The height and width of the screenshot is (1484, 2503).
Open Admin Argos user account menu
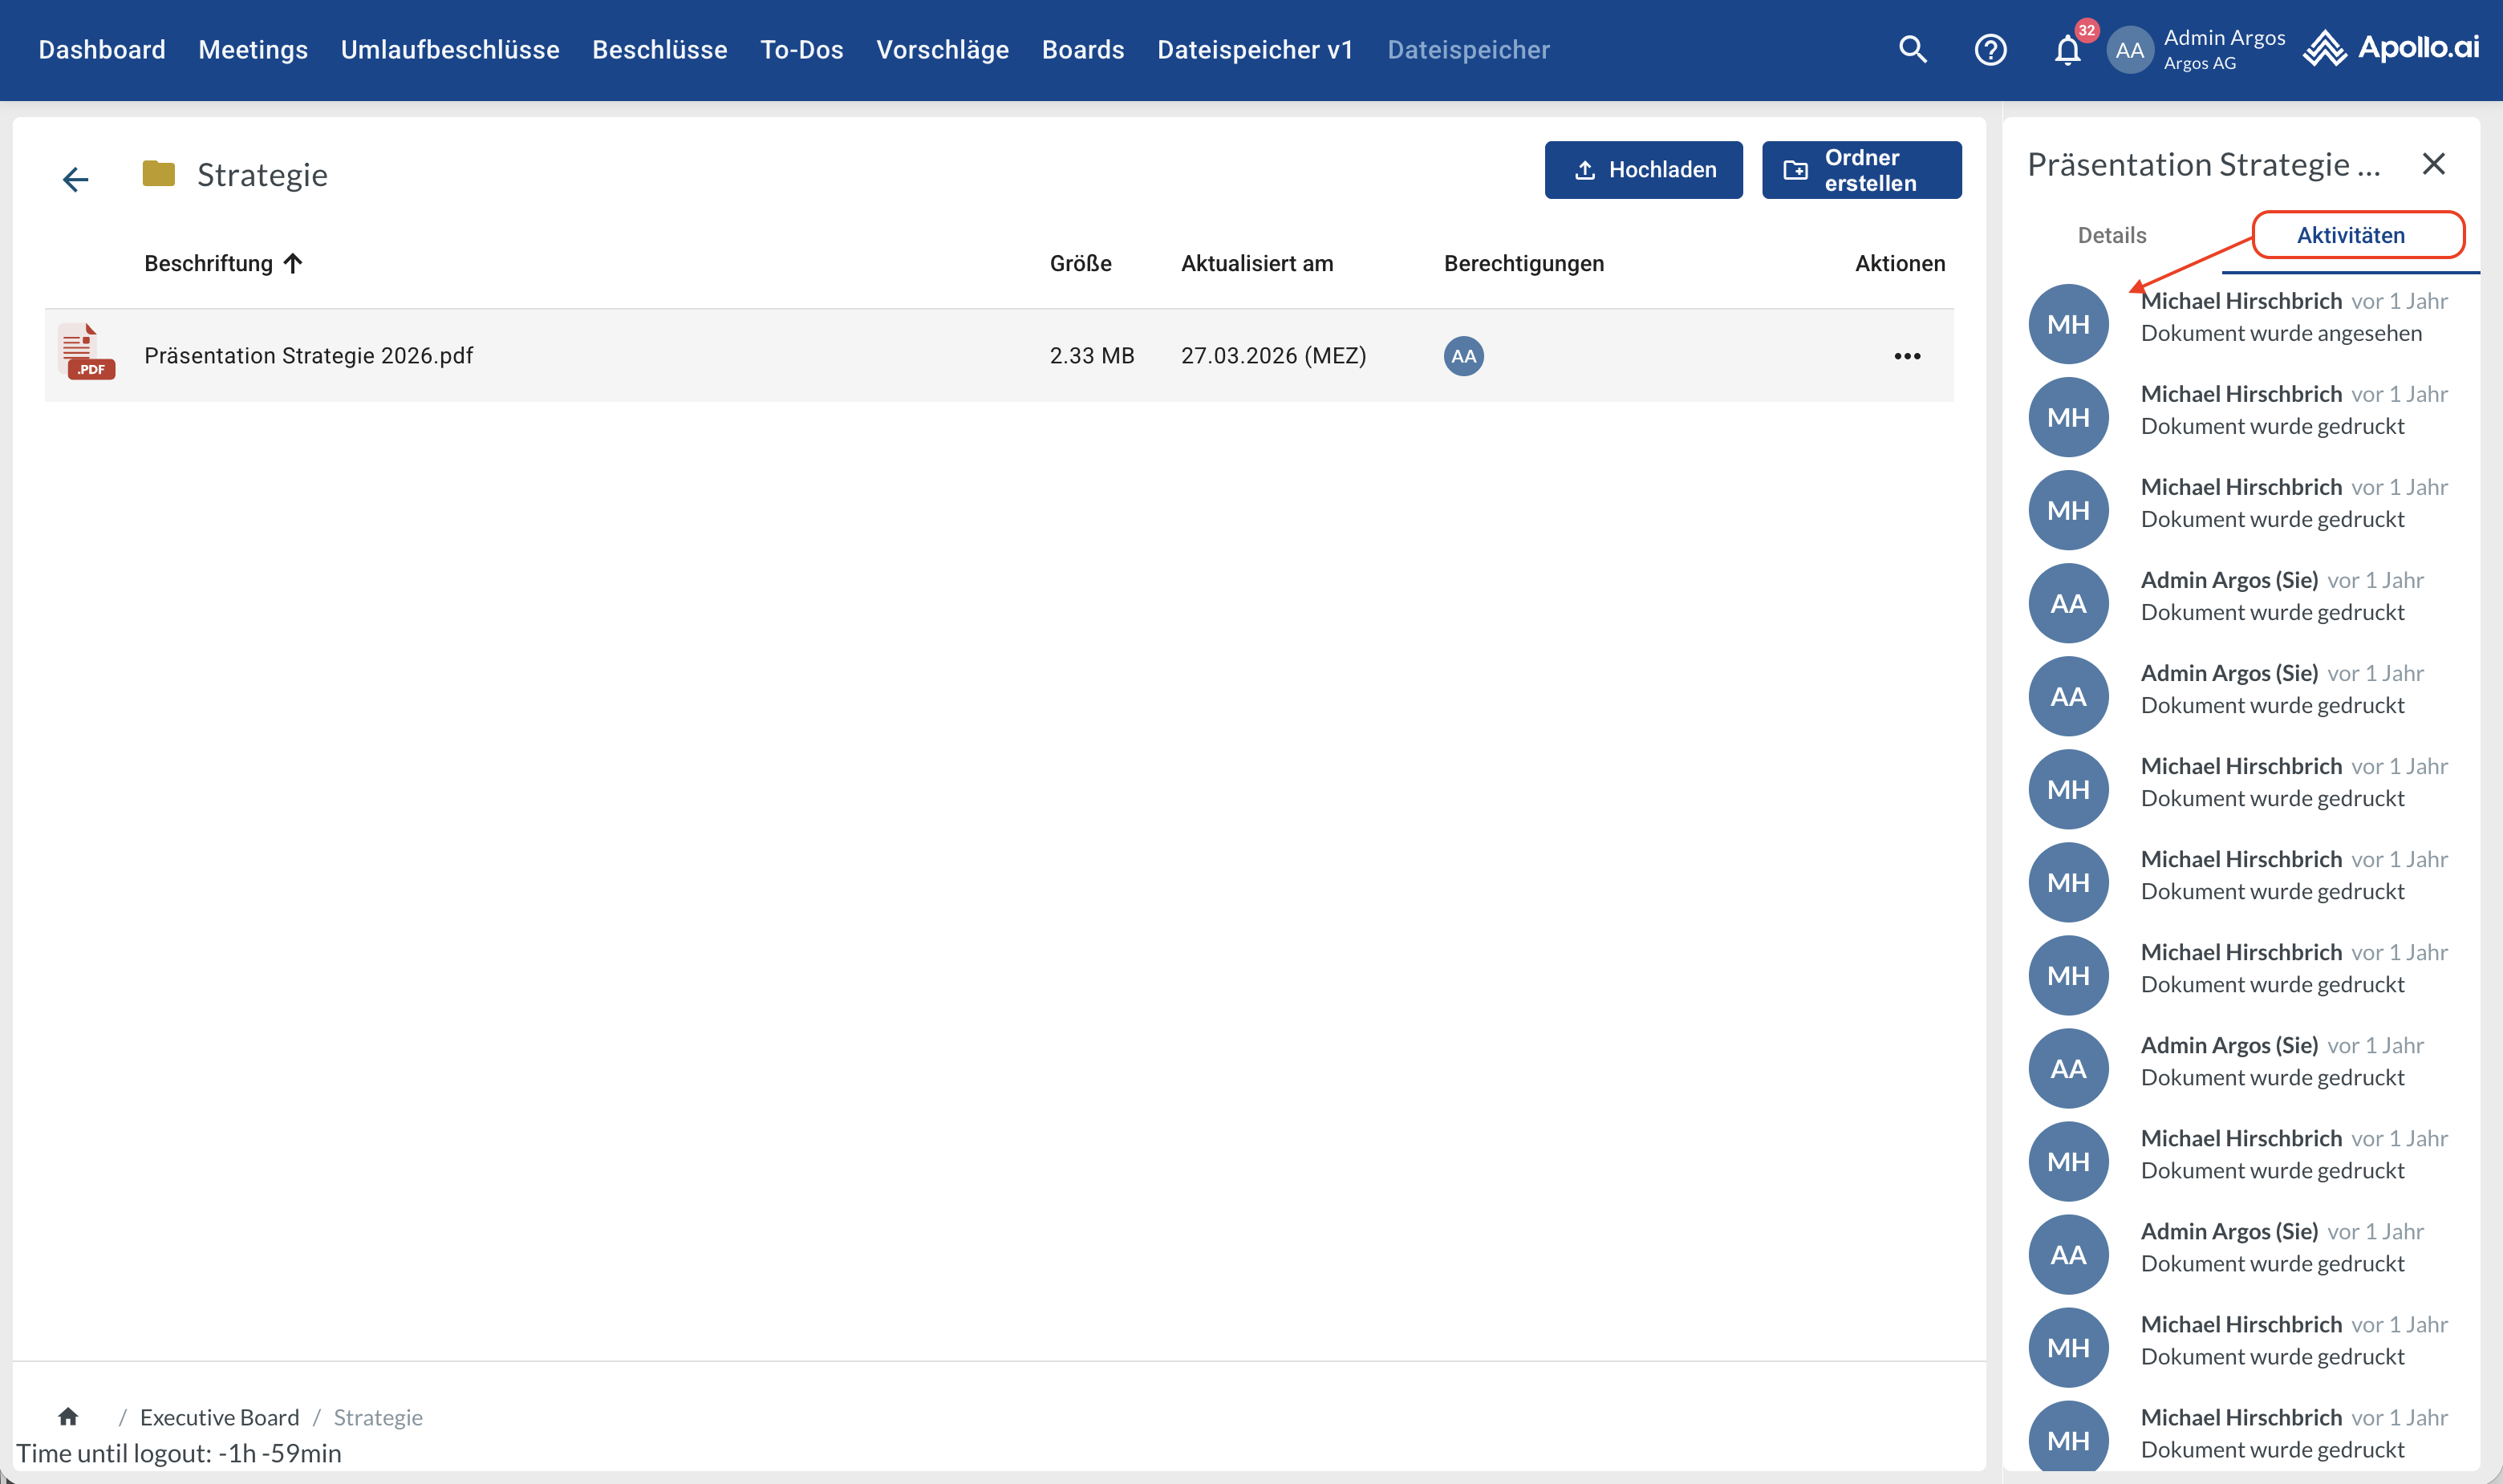(2197, 49)
